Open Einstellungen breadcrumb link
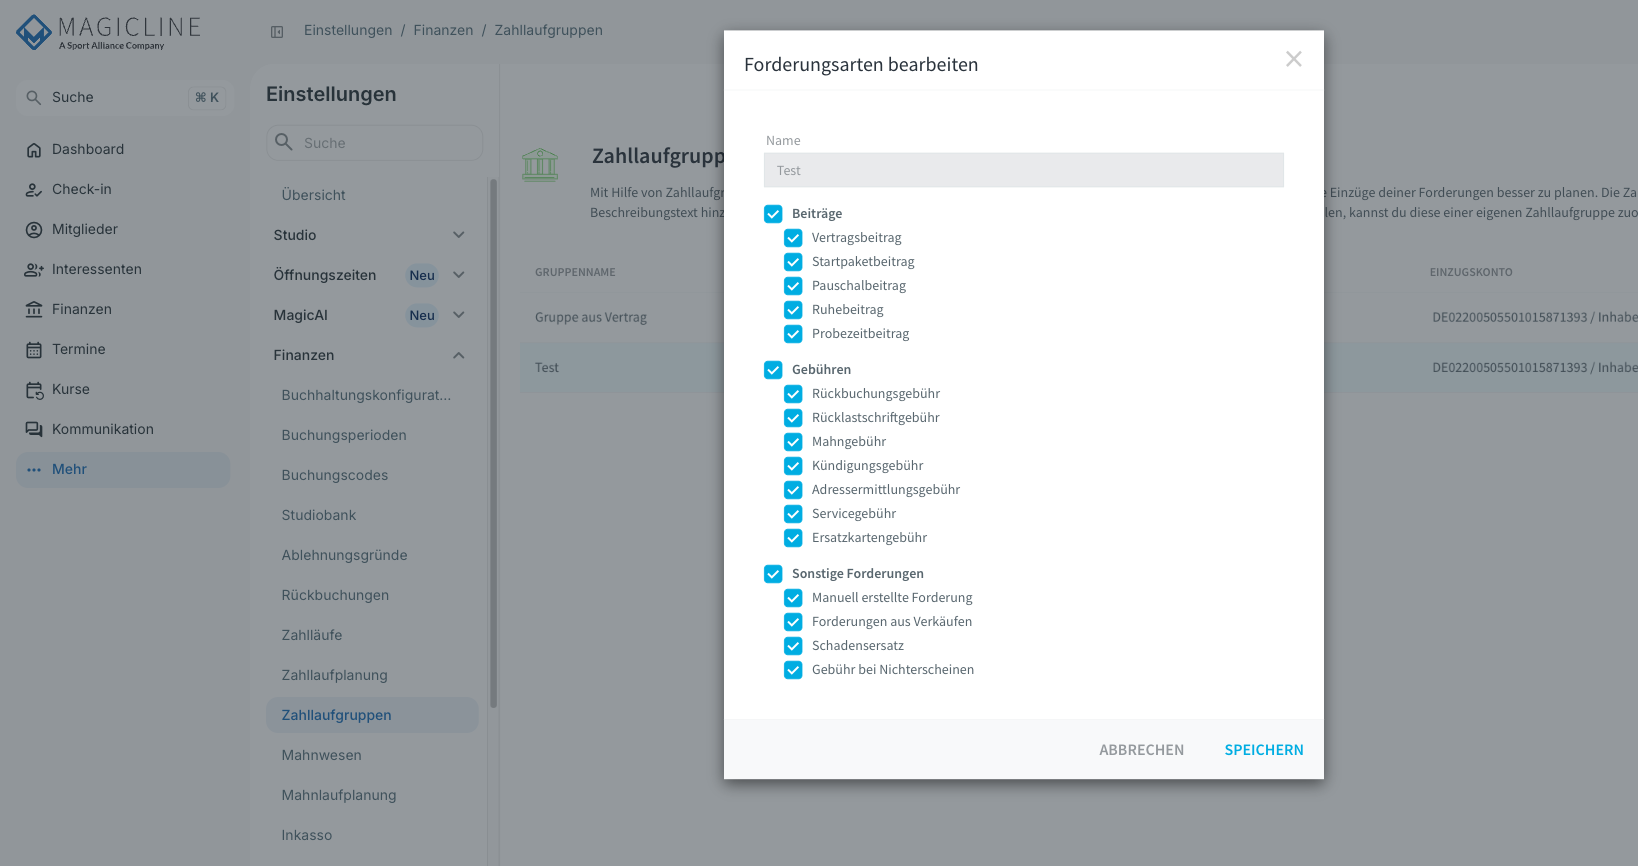The width and height of the screenshot is (1638, 866). [348, 31]
